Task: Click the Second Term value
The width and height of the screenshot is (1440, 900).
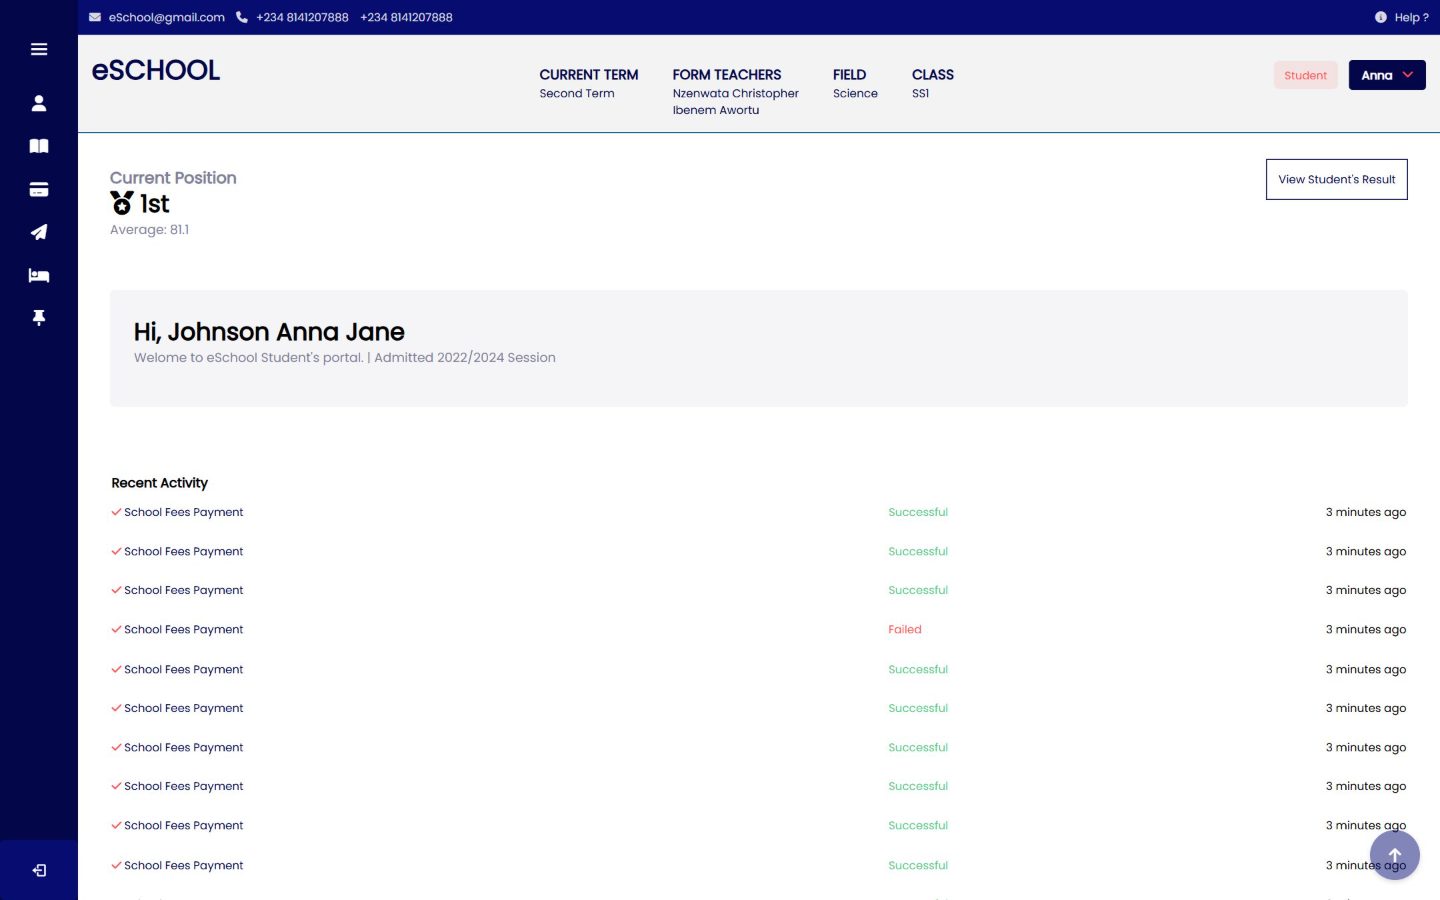Action: tap(577, 93)
